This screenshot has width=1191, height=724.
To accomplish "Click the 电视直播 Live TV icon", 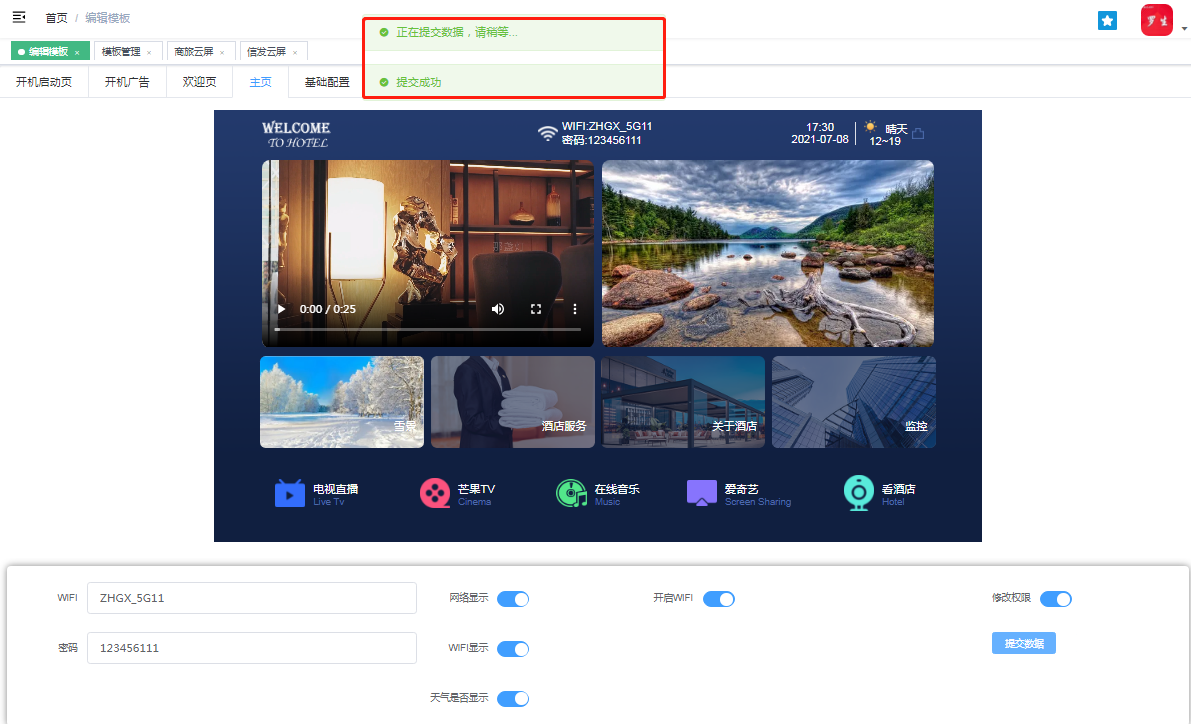I will (290, 493).
